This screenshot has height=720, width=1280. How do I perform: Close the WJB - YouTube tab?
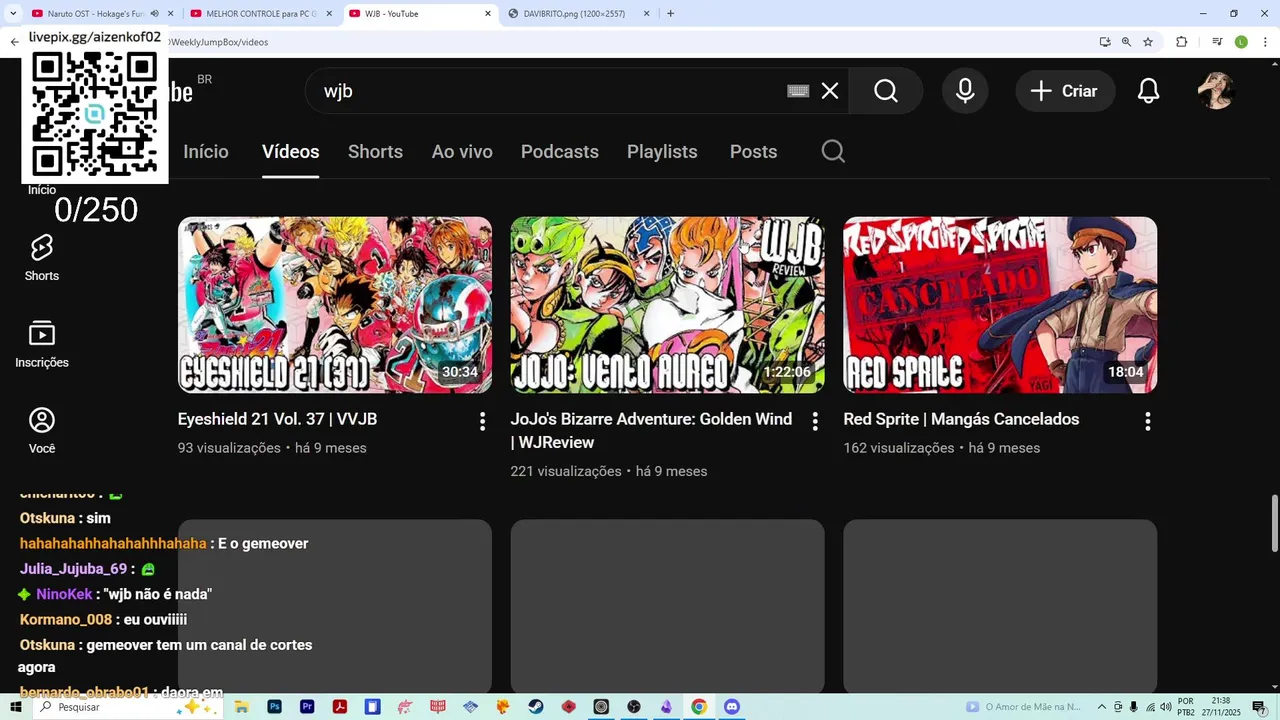coord(488,13)
